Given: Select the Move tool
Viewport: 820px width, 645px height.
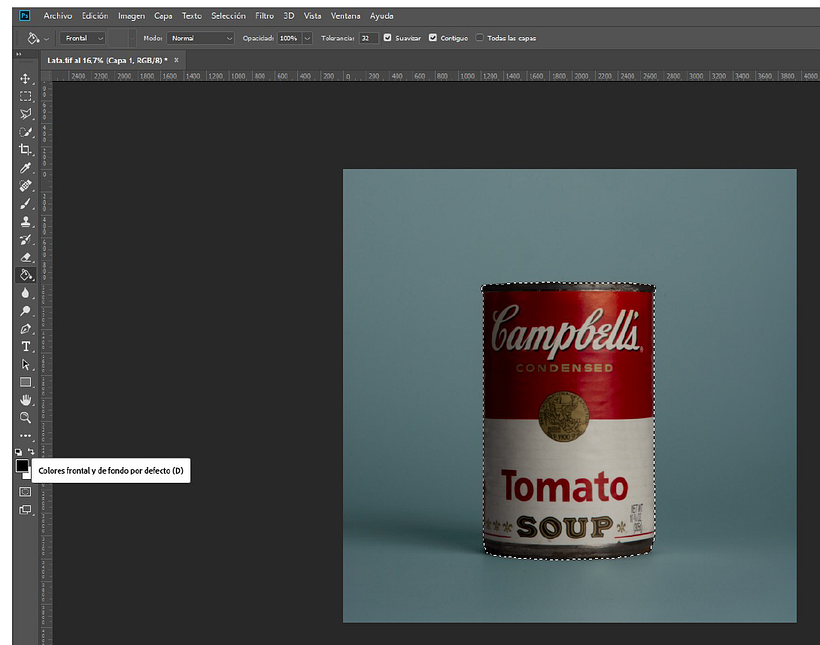Looking at the screenshot, I should tap(25, 78).
